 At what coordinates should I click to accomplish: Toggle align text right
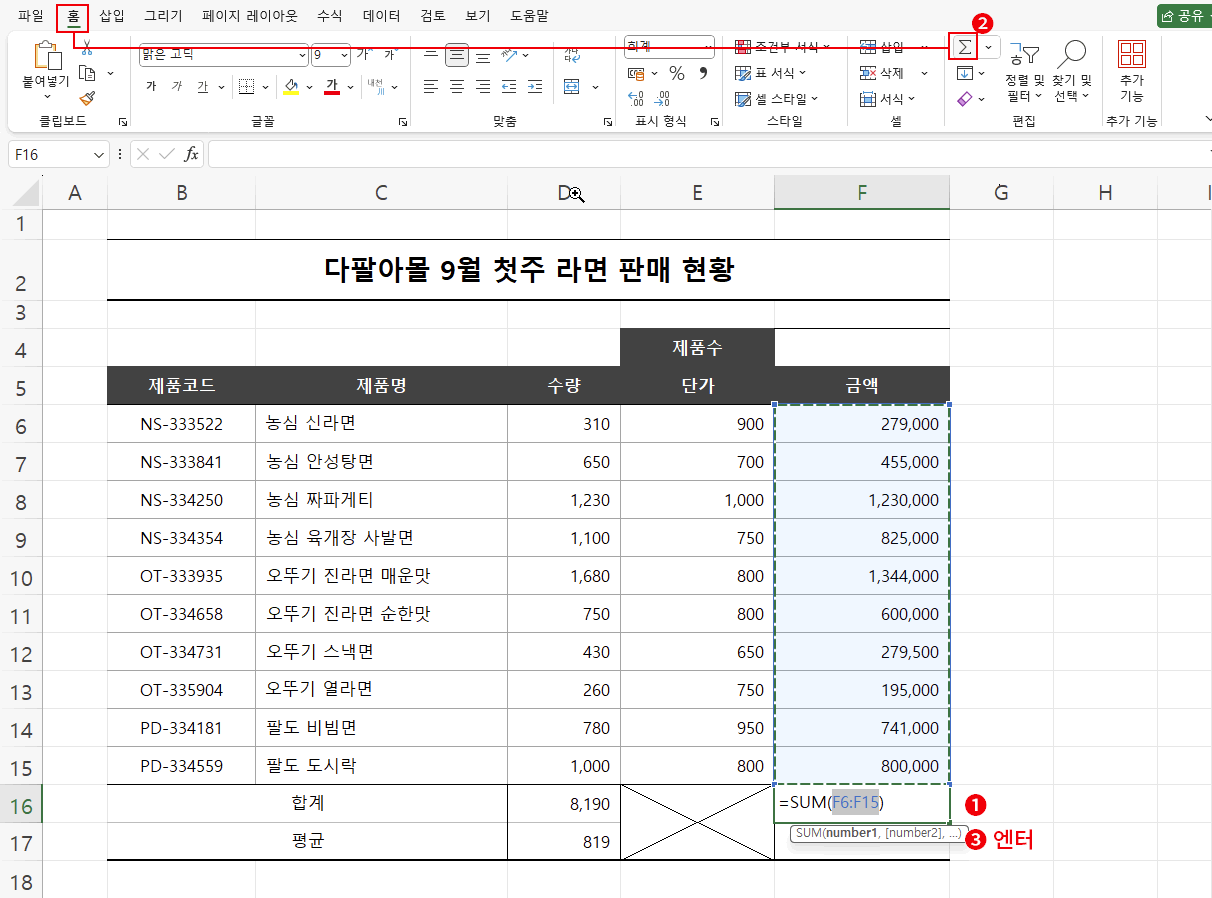pos(483,87)
